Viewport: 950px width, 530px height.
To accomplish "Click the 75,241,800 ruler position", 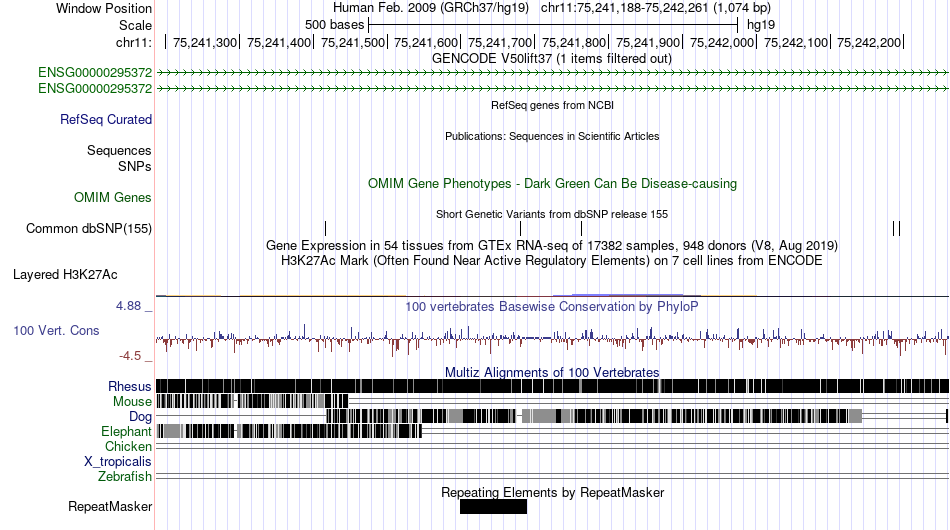I will pyautogui.click(x=574, y=42).
